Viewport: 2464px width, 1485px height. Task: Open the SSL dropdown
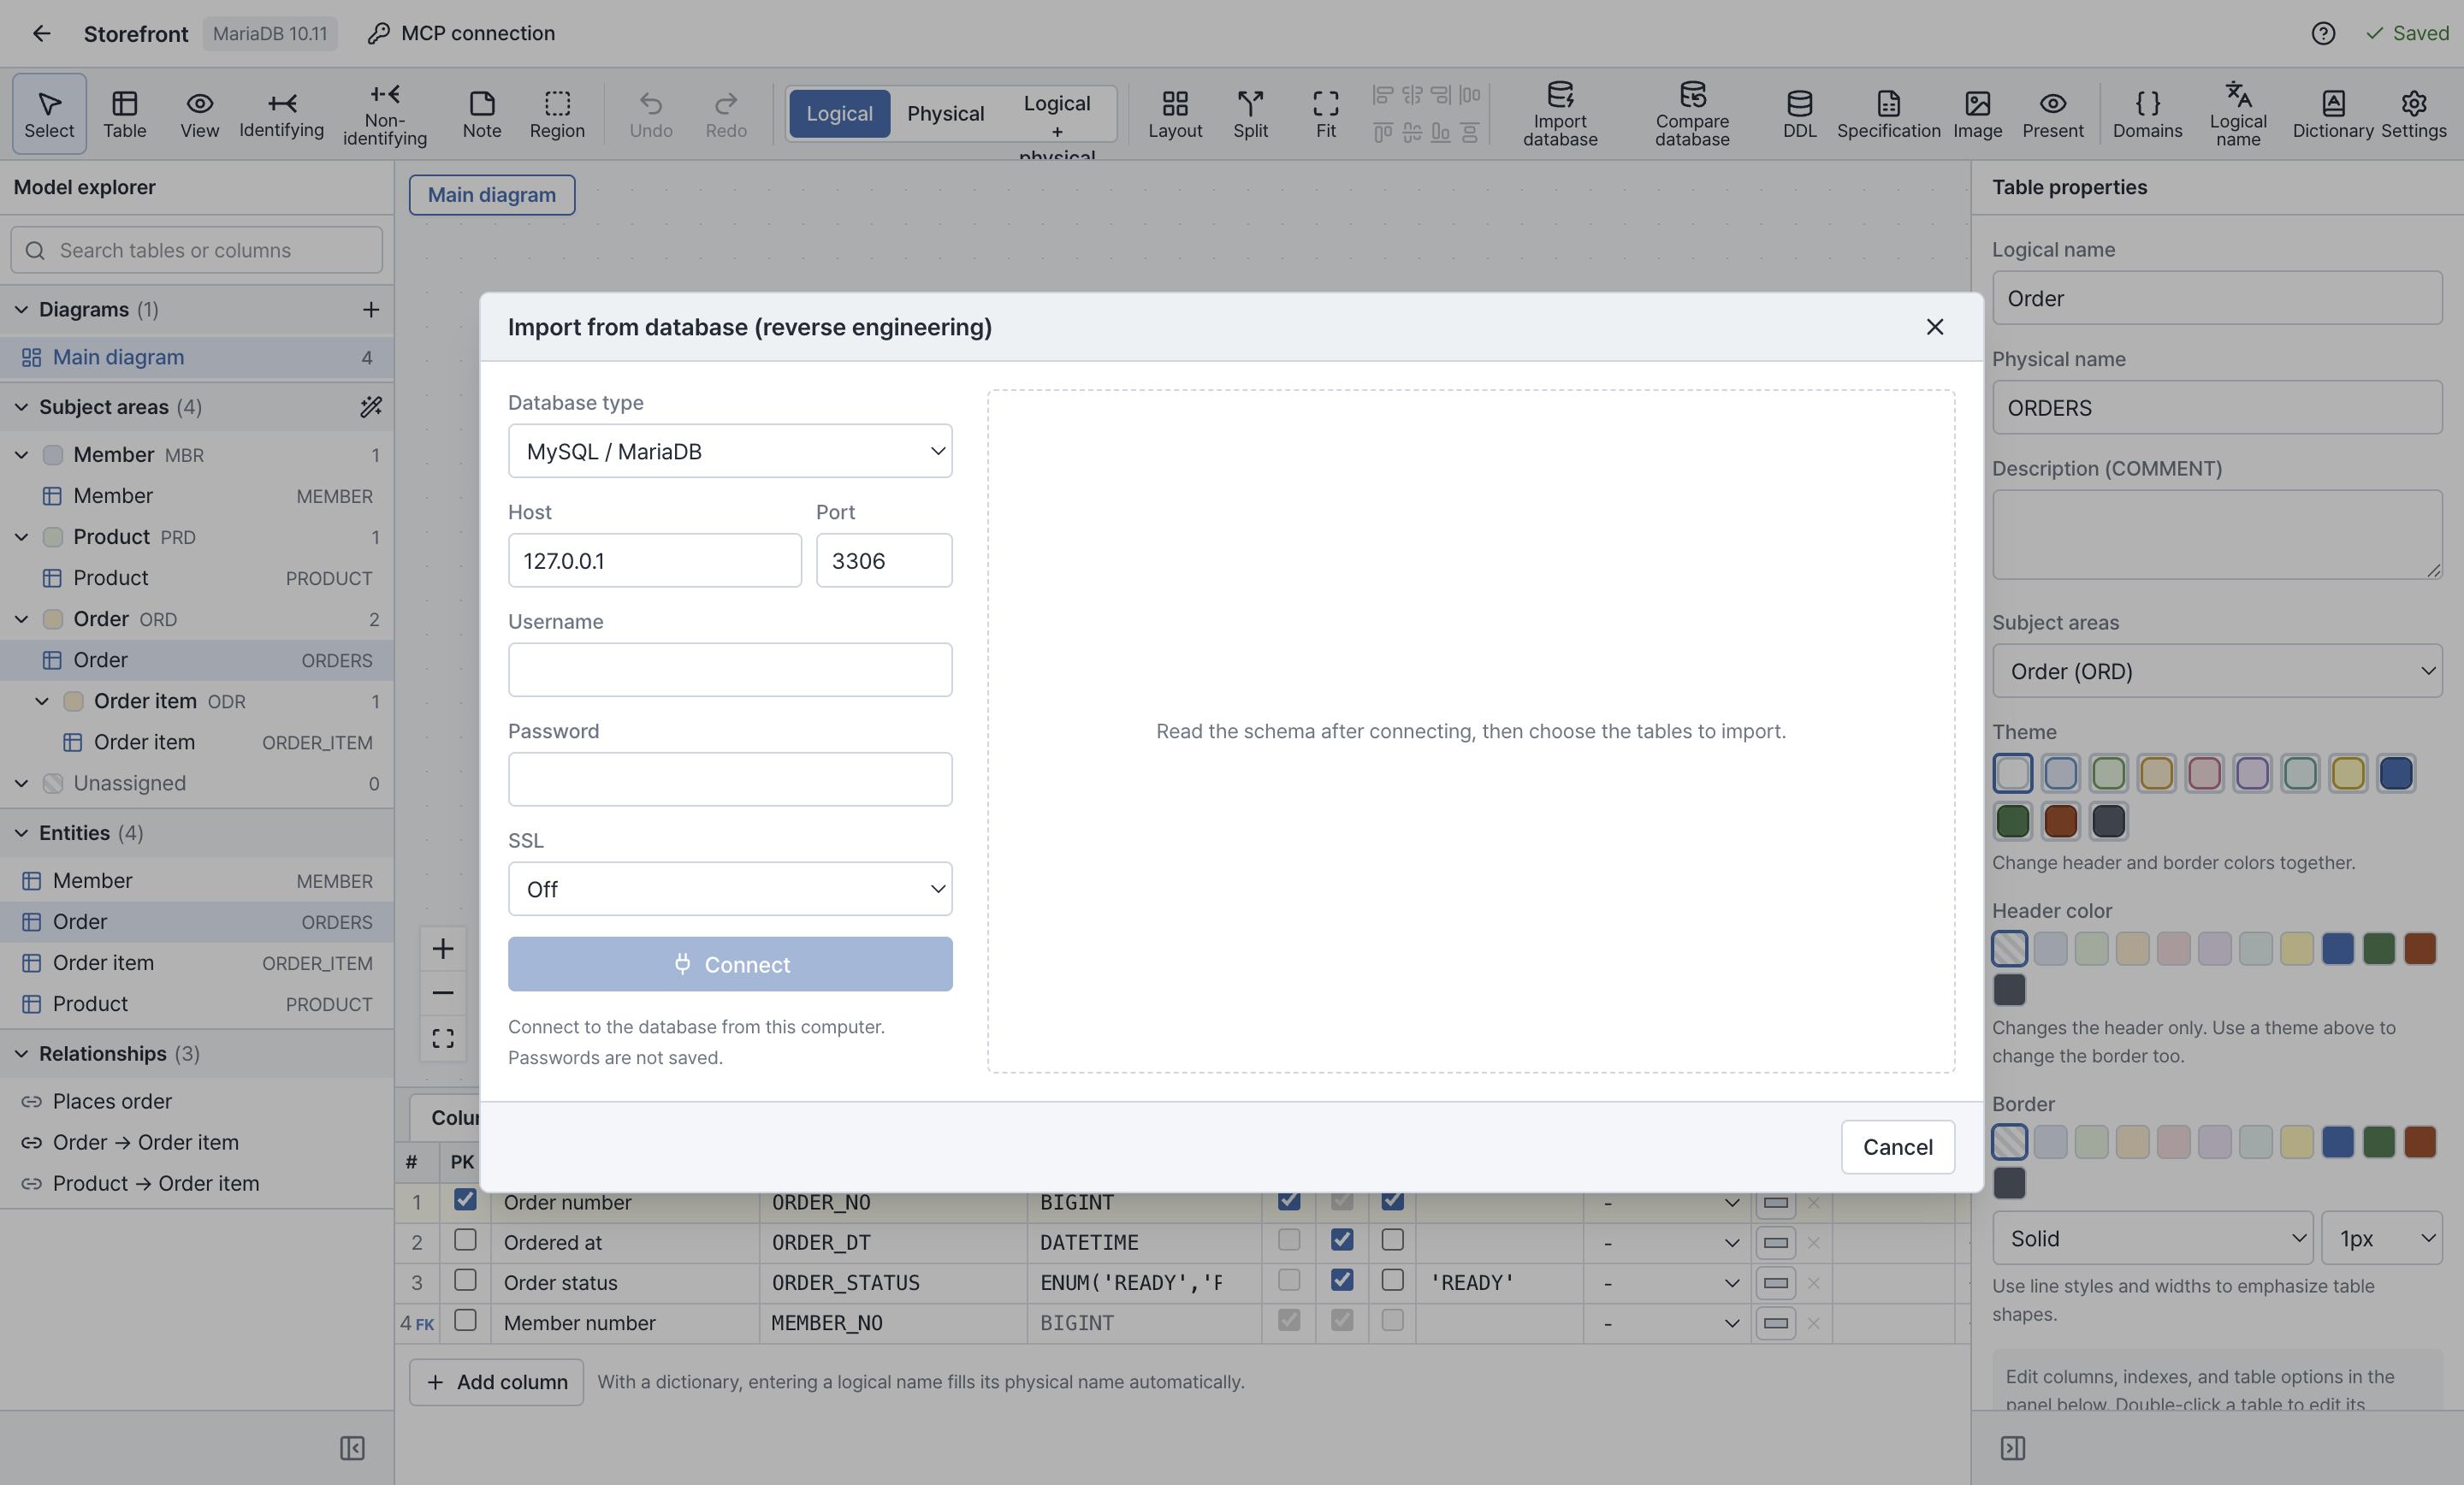[730, 889]
